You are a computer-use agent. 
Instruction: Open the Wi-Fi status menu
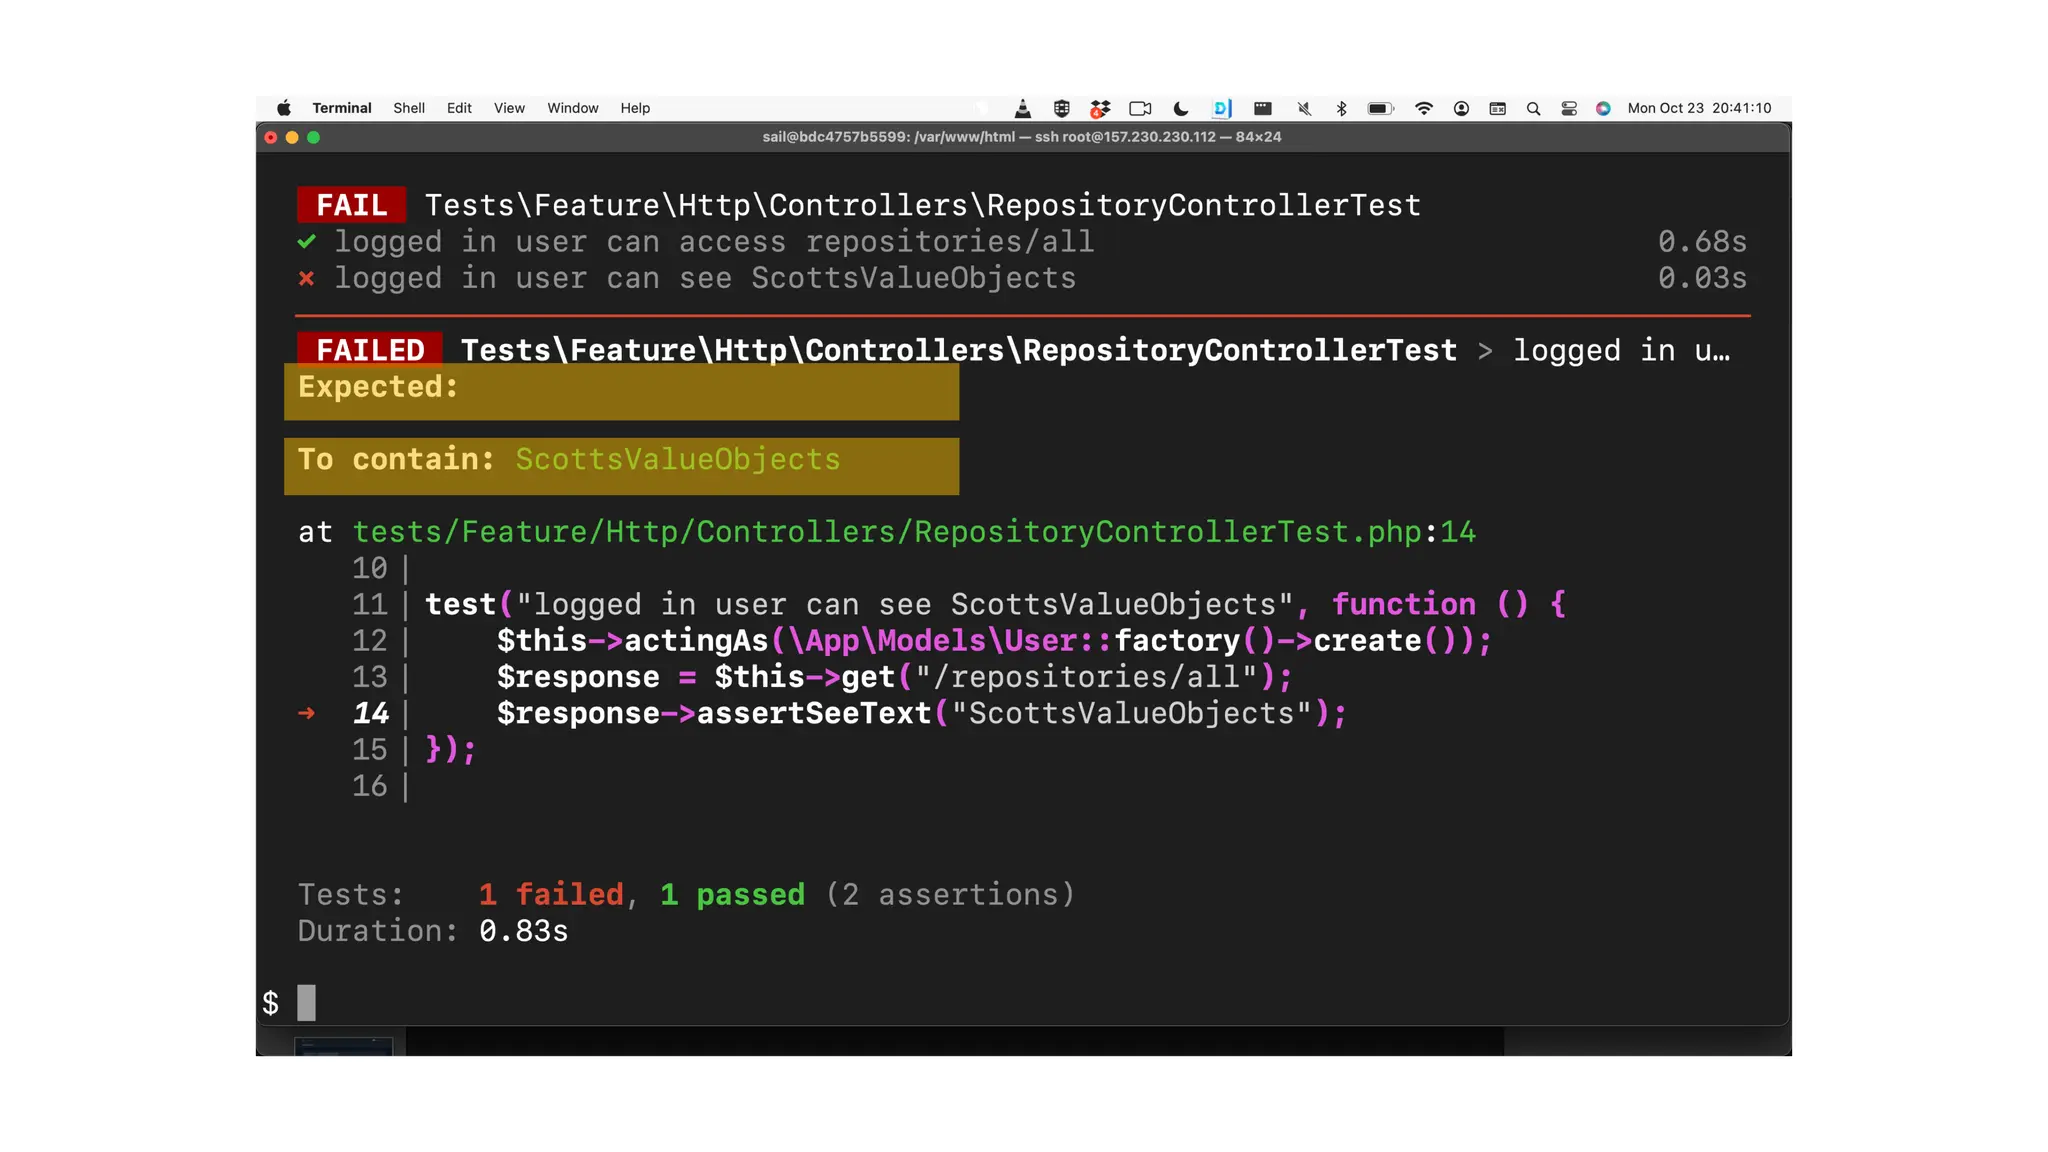pos(1423,108)
